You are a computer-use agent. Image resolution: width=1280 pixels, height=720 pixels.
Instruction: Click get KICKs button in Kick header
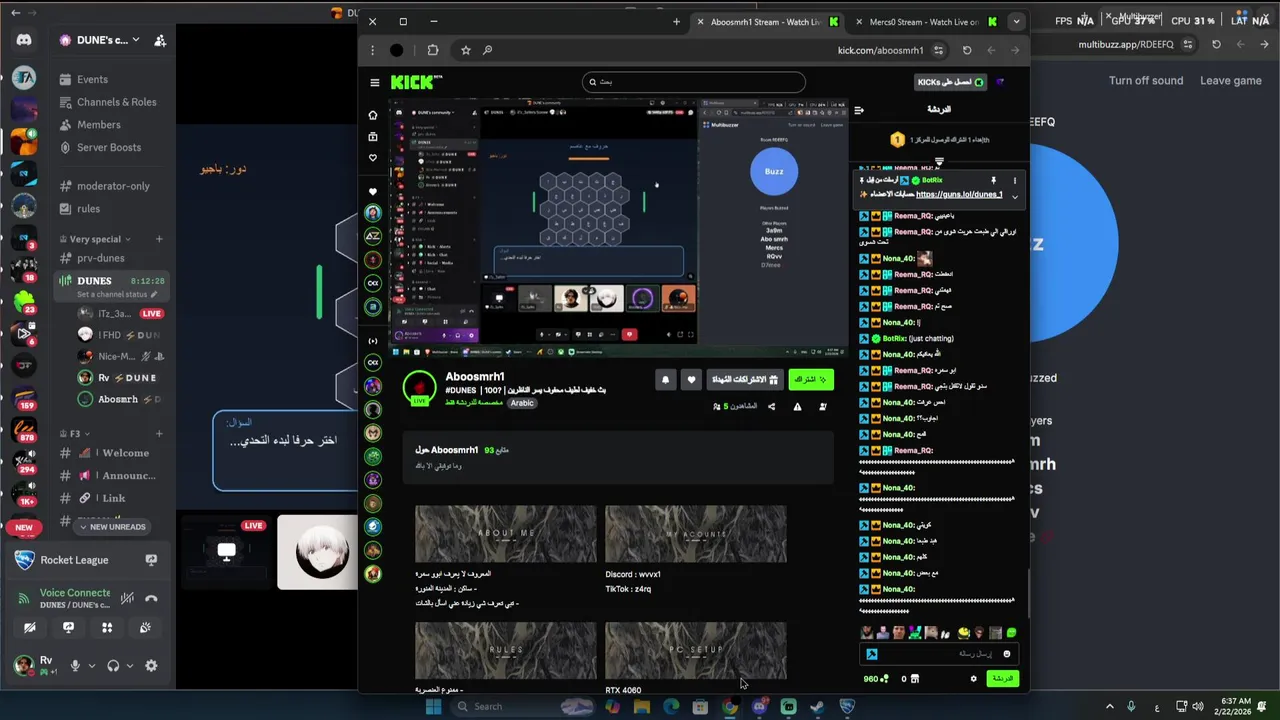[x=950, y=82]
